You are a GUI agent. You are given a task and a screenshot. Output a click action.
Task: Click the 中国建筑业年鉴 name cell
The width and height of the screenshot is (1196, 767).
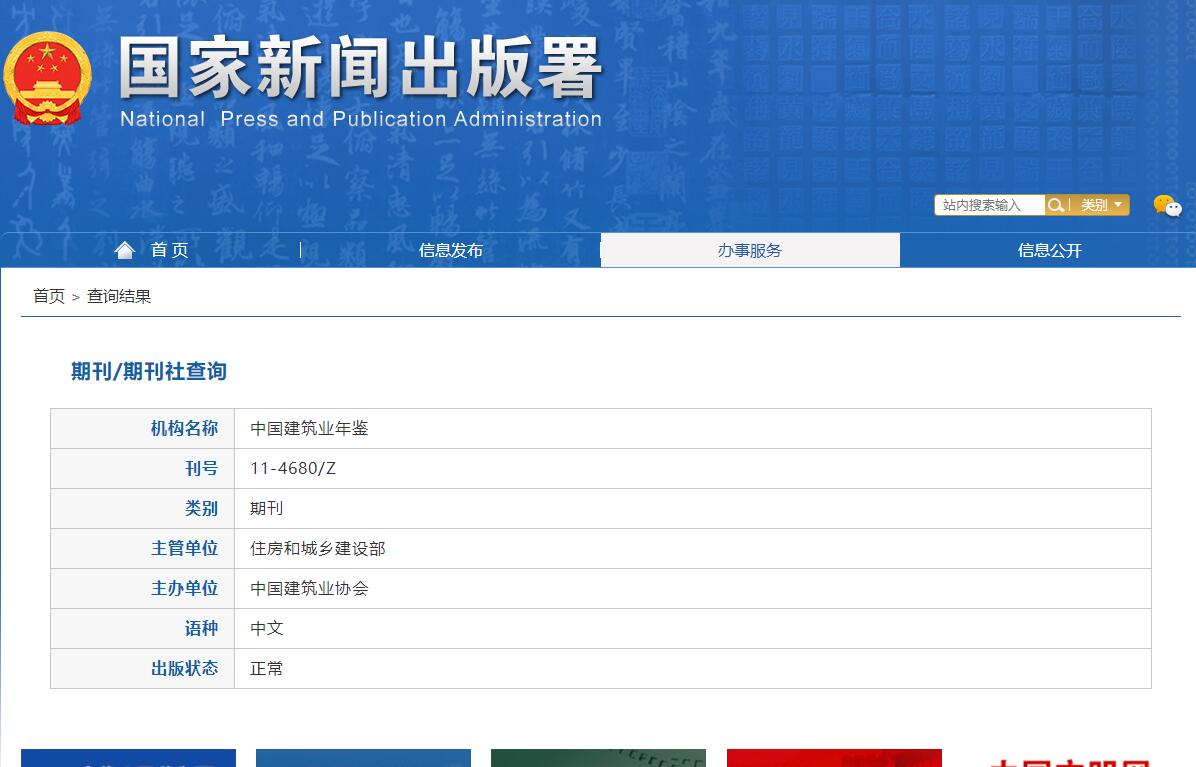(306, 428)
